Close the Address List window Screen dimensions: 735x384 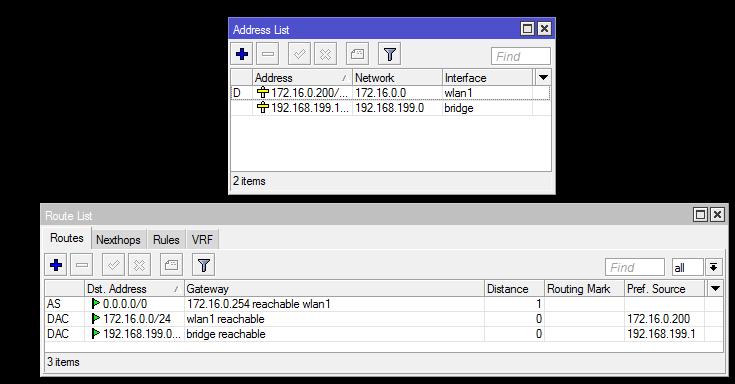click(x=544, y=29)
